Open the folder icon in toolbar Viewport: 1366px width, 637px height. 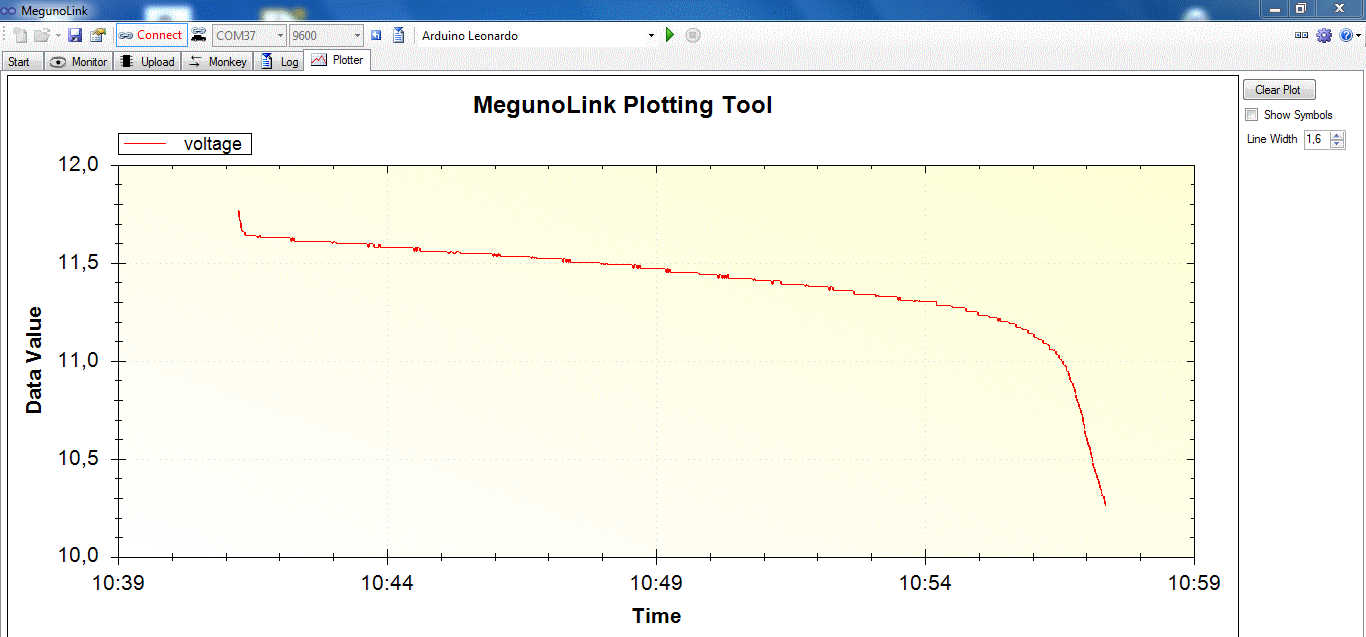coord(41,35)
